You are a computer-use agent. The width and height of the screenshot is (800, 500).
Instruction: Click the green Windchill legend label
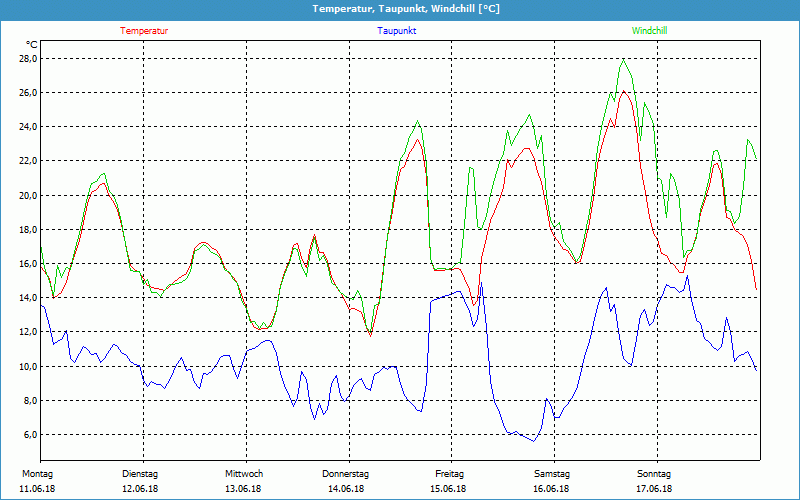[x=649, y=31]
